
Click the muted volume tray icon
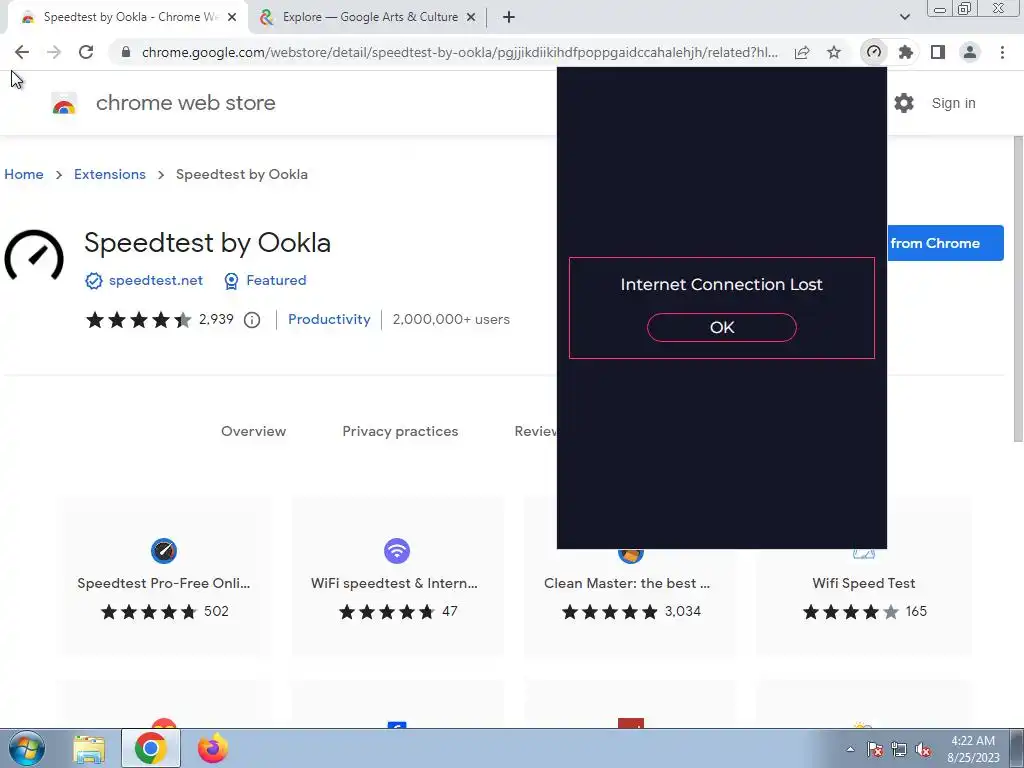tap(923, 750)
